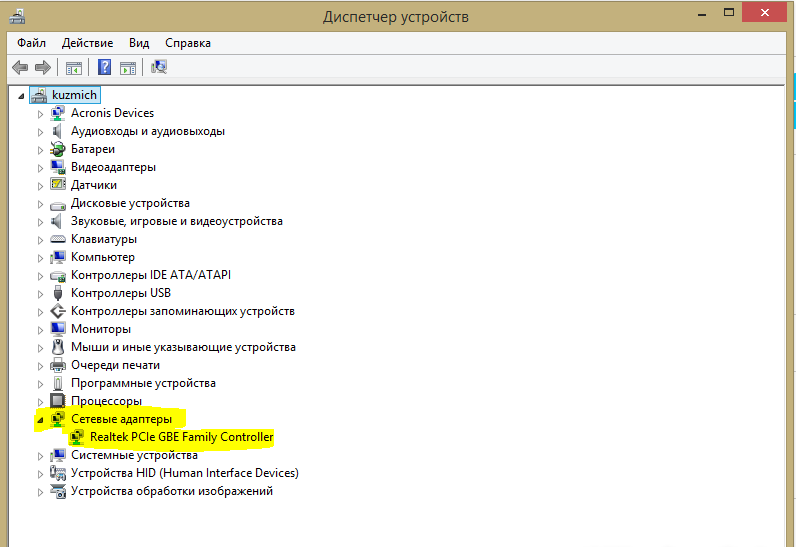This screenshot has height=547, width=796.
Task: Click the Back arrow toolbar icon
Action: (x=20, y=67)
